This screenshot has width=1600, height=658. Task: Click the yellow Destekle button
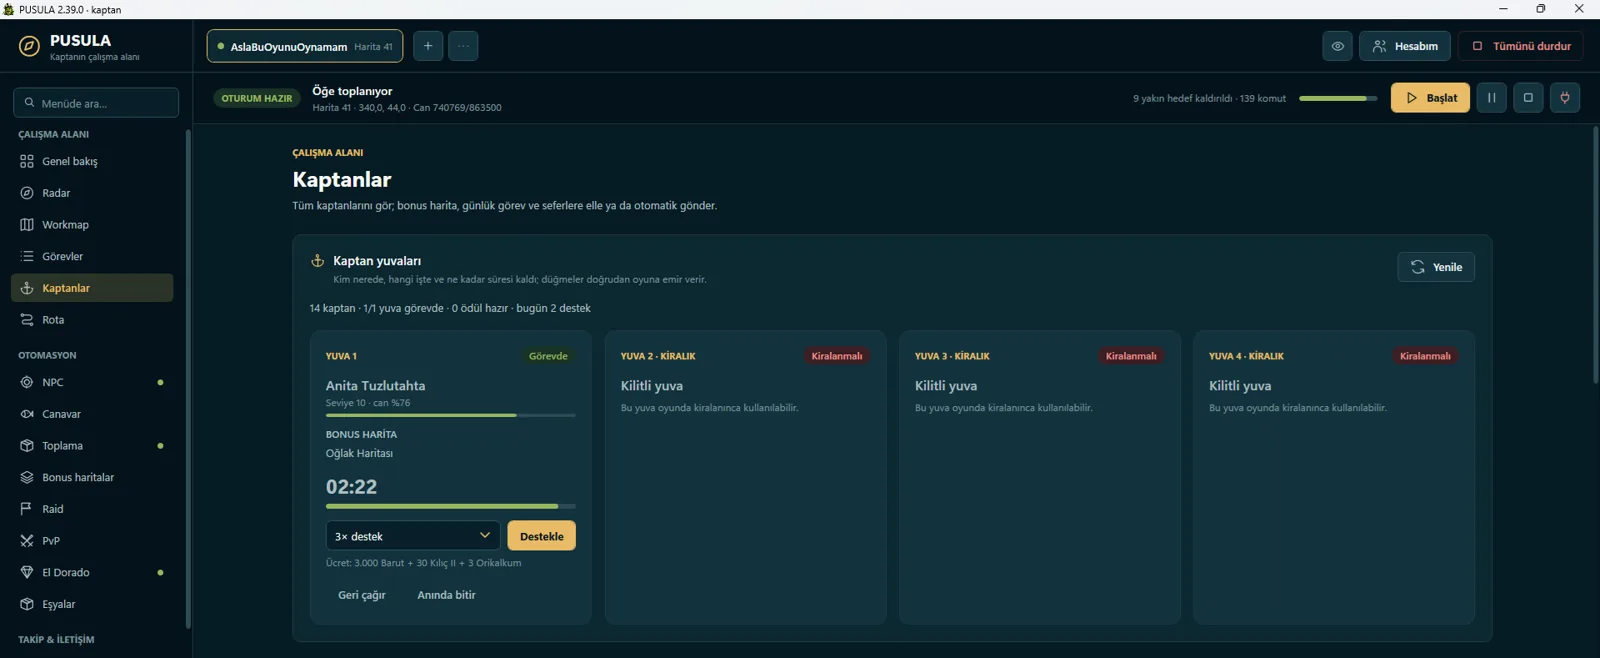tap(542, 536)
